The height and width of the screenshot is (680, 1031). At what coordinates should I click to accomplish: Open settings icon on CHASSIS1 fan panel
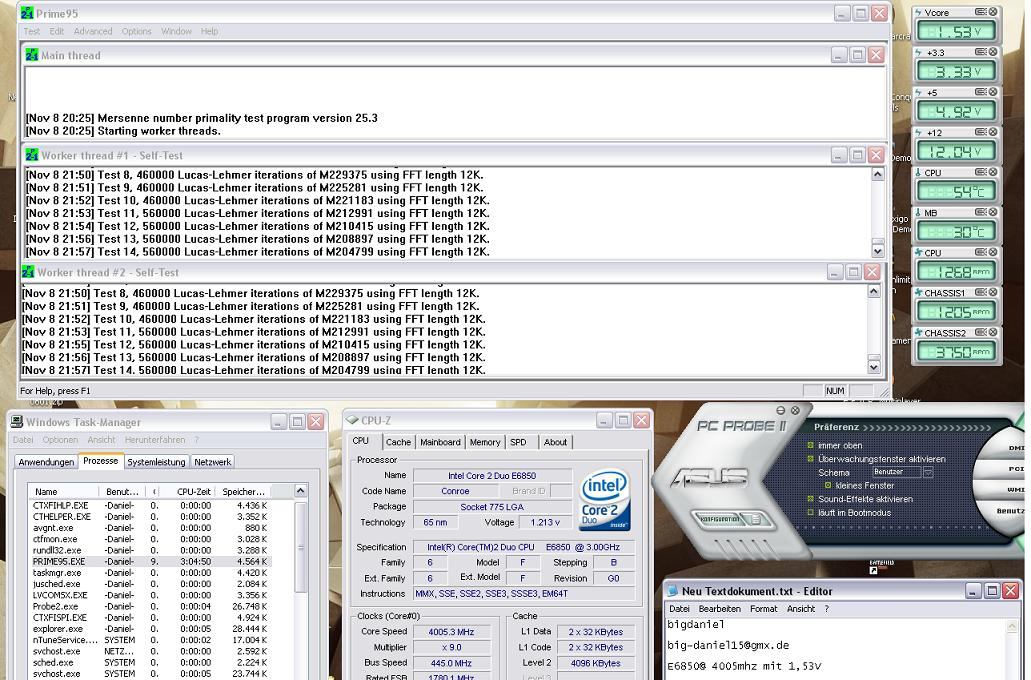980,293
